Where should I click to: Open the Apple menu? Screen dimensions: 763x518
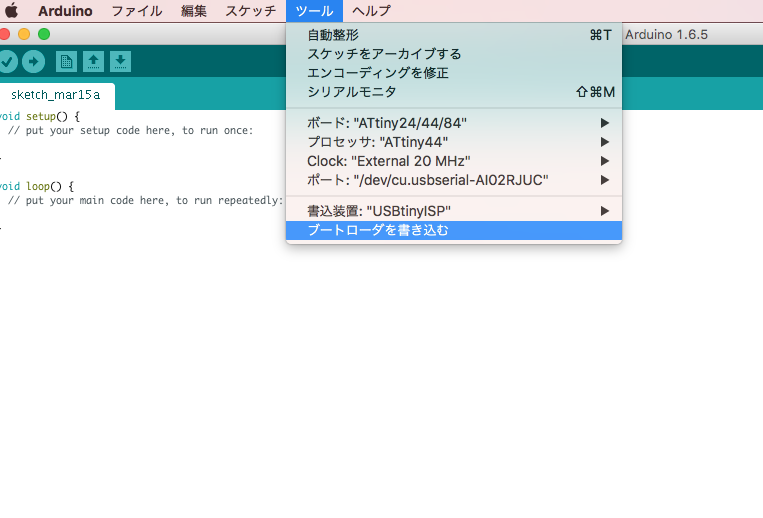pyautogui.click(x=12, y=11)
